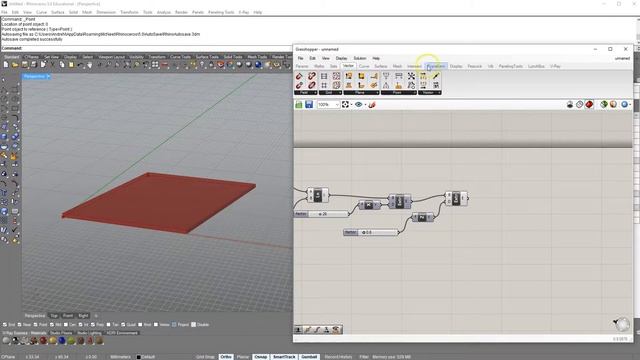The image size is (640, 360).
Task: Select the CPlanes toolbar tab in Rhino
Action: click(32, 57)
